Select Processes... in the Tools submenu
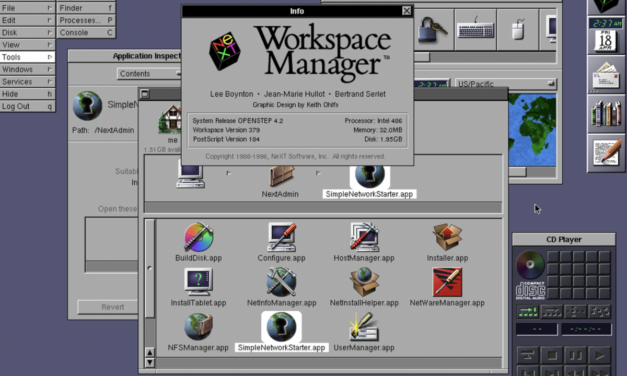This screenshot has height=376, width=627. click(86, 20)
